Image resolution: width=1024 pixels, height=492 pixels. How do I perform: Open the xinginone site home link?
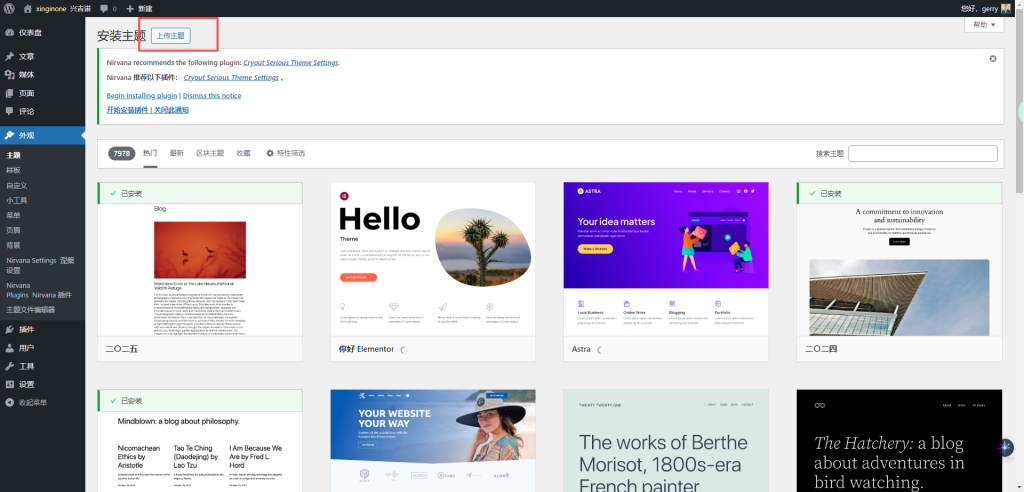coord(59,8)
